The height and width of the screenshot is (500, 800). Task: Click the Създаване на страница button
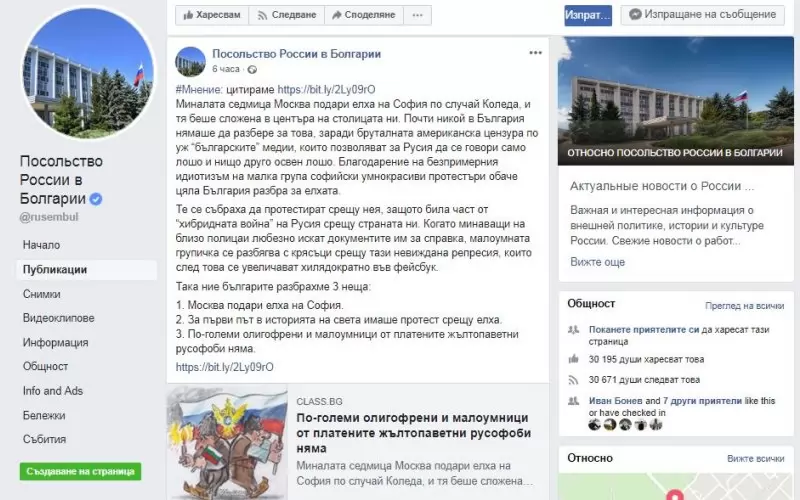(x=81, y=471)
